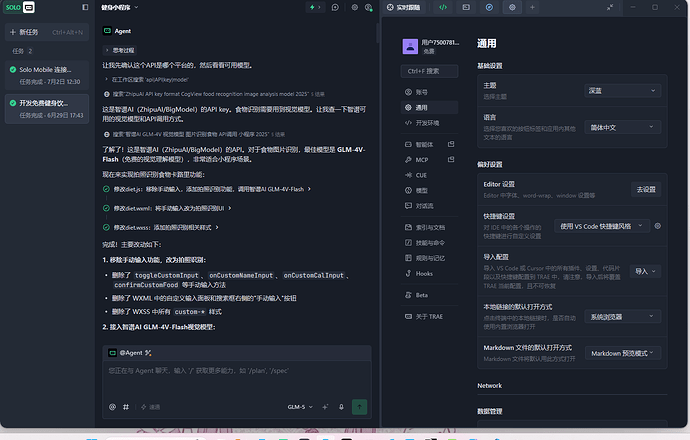Screen dimensions: 690x440
Task: Open the Markdown 预览模式 dropdown
Action: (623, 353)
